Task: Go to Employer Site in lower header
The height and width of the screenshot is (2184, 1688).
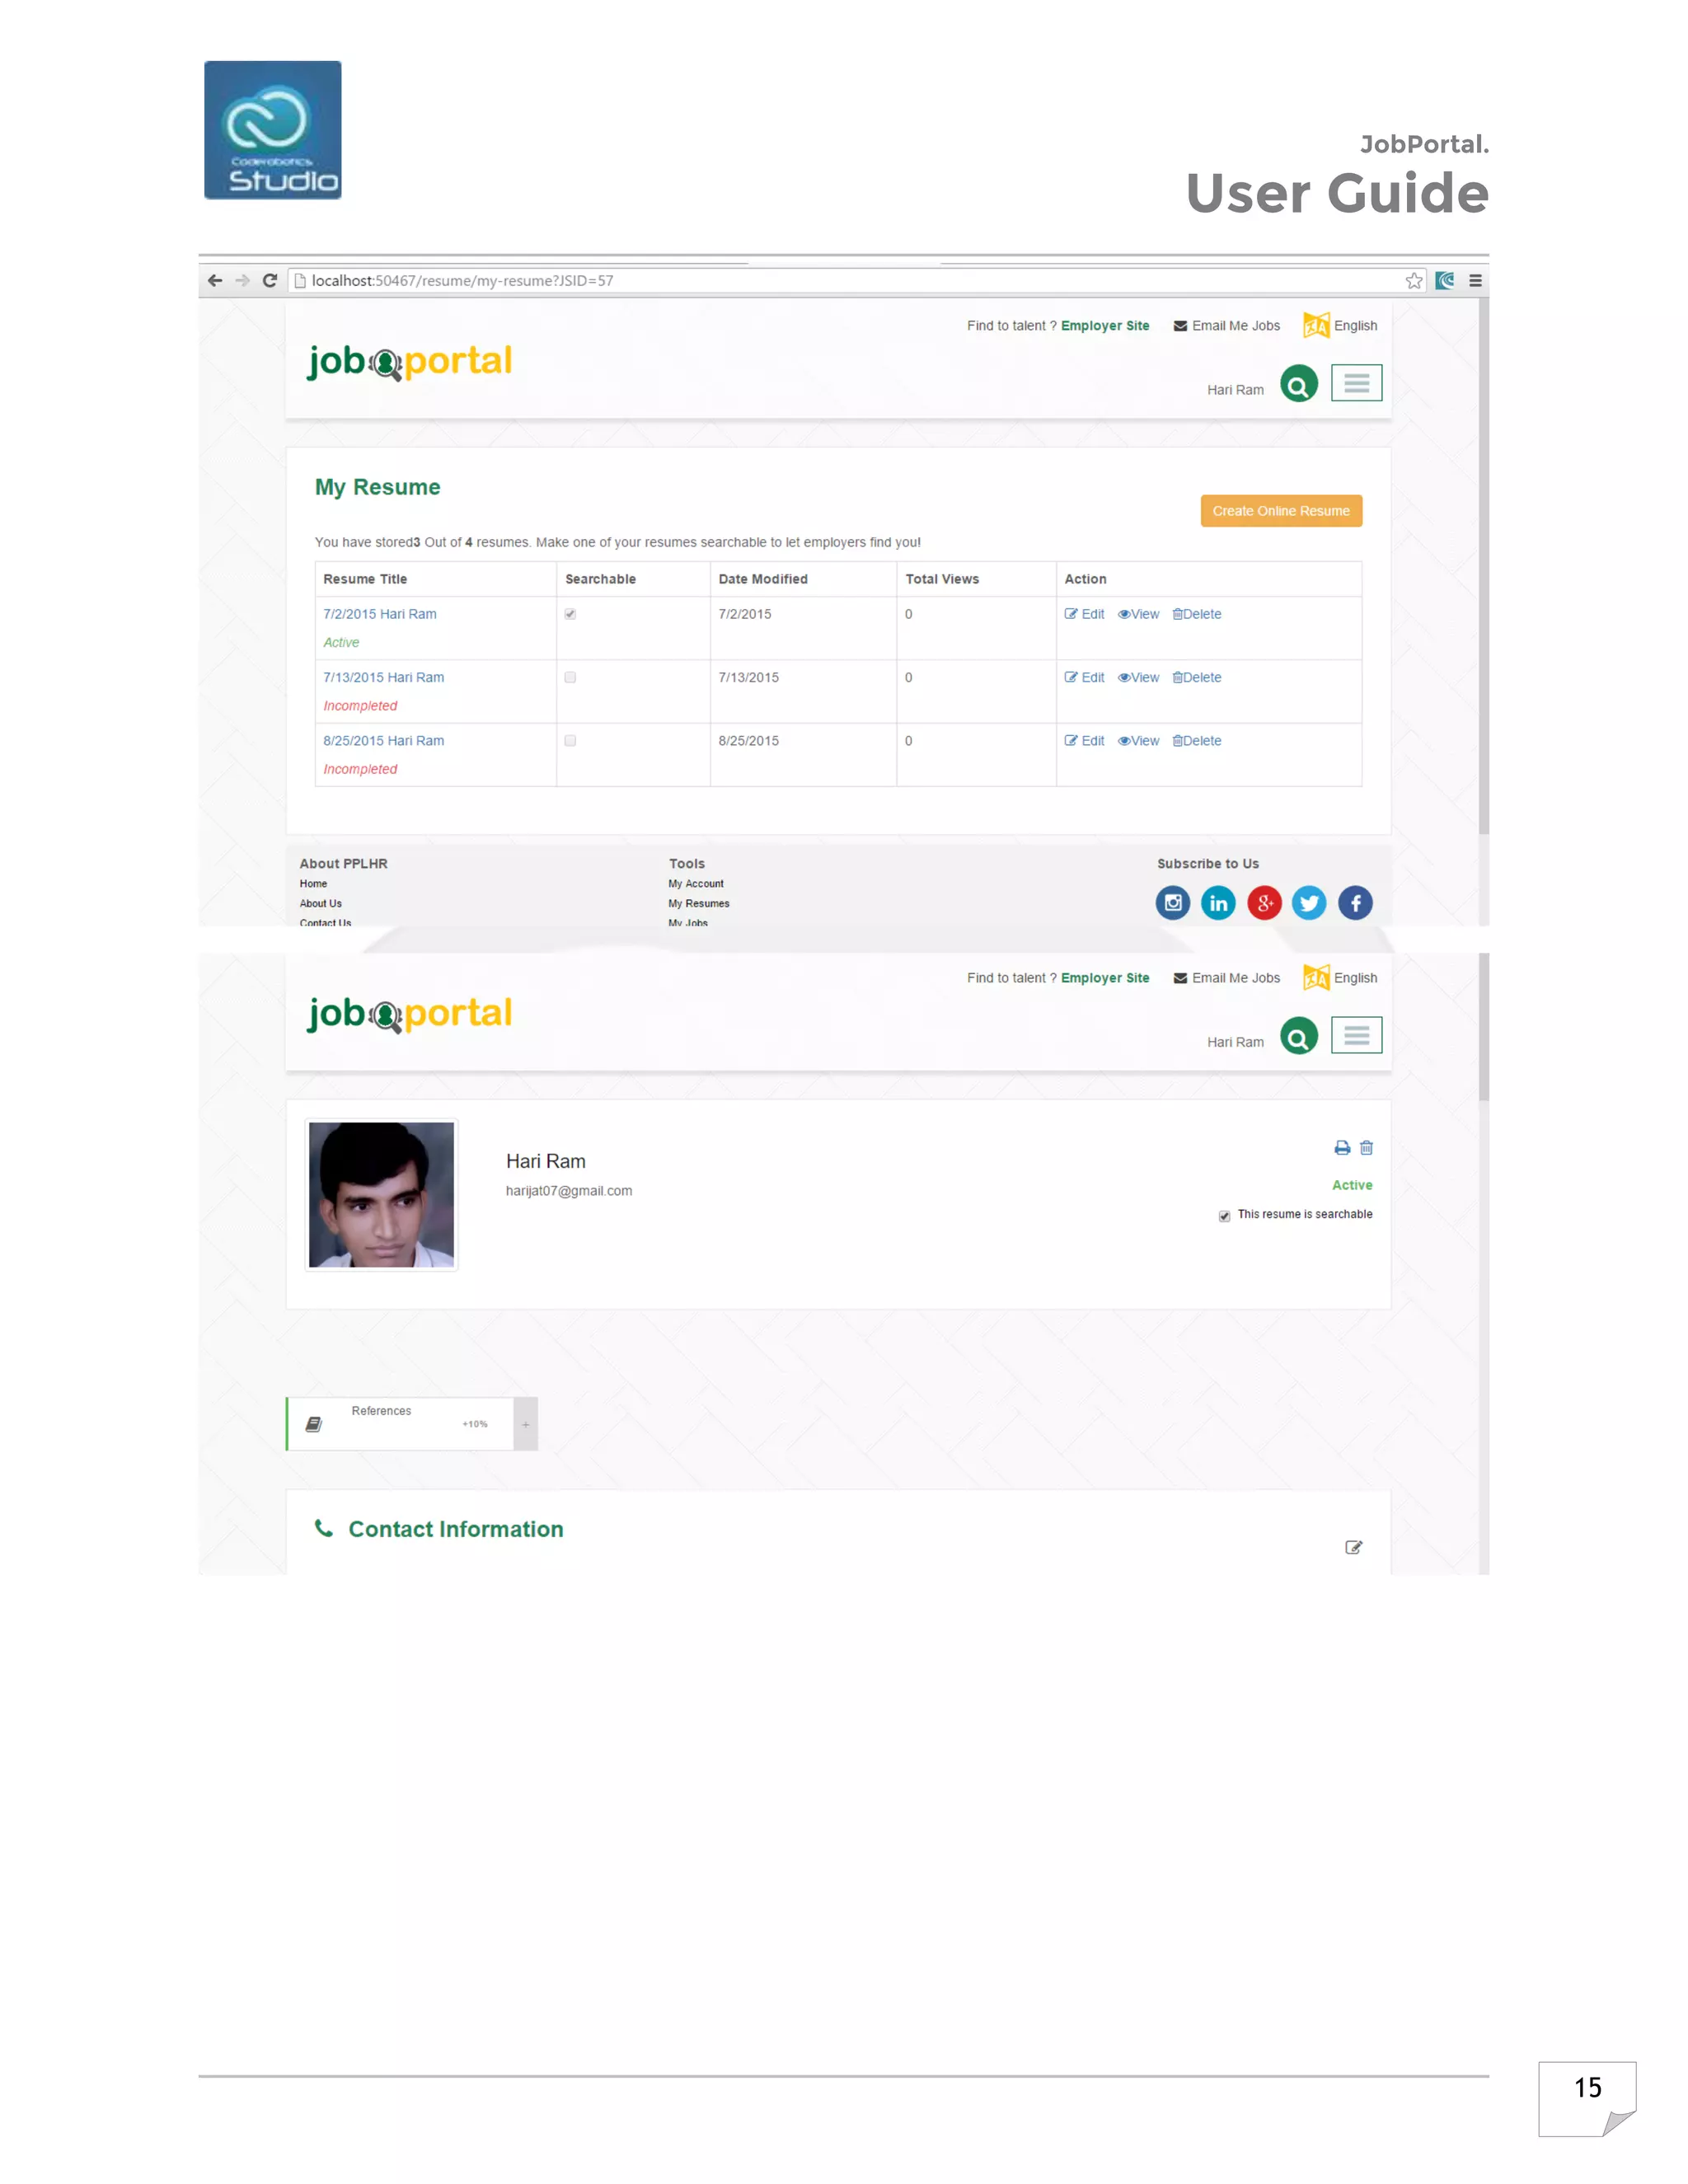Action: click(x=1105, y=978)
